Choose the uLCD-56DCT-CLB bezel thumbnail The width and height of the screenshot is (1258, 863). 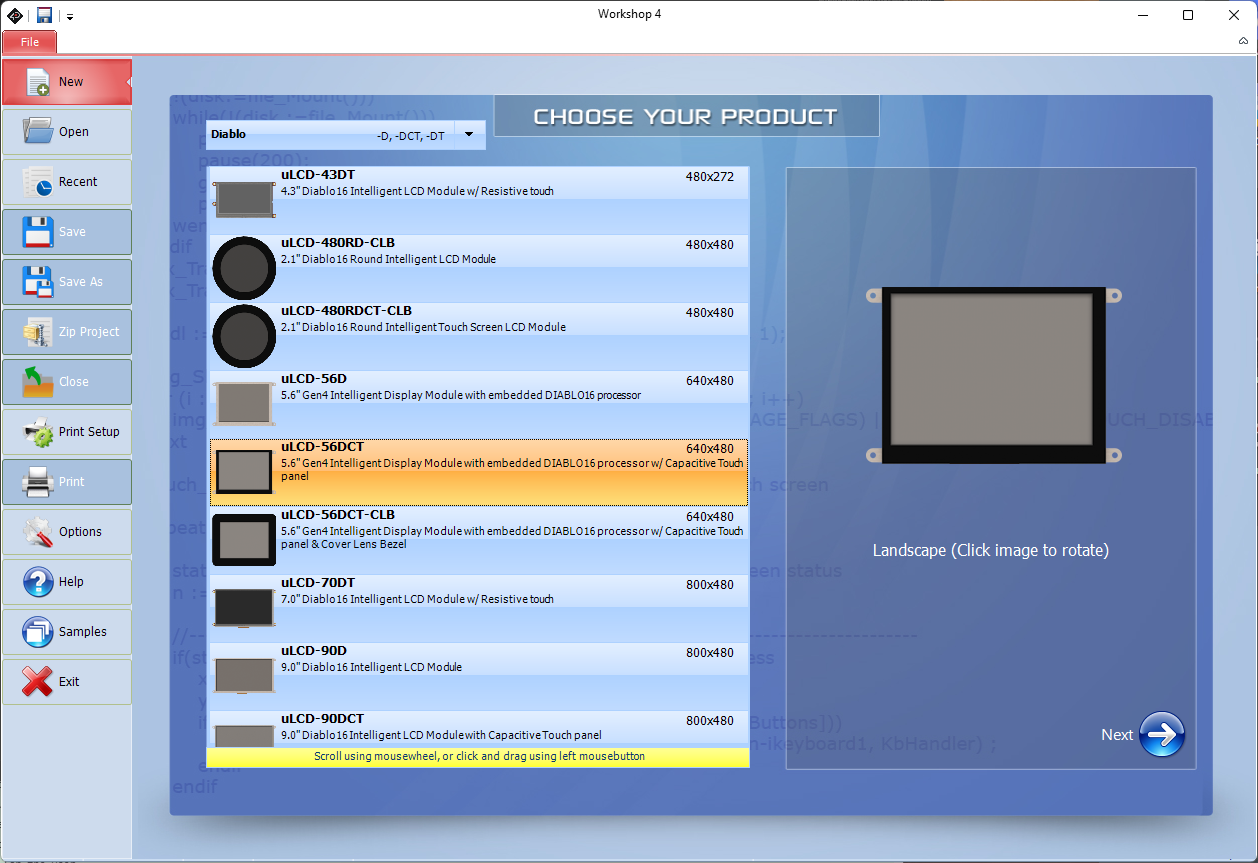coord(244,540)
